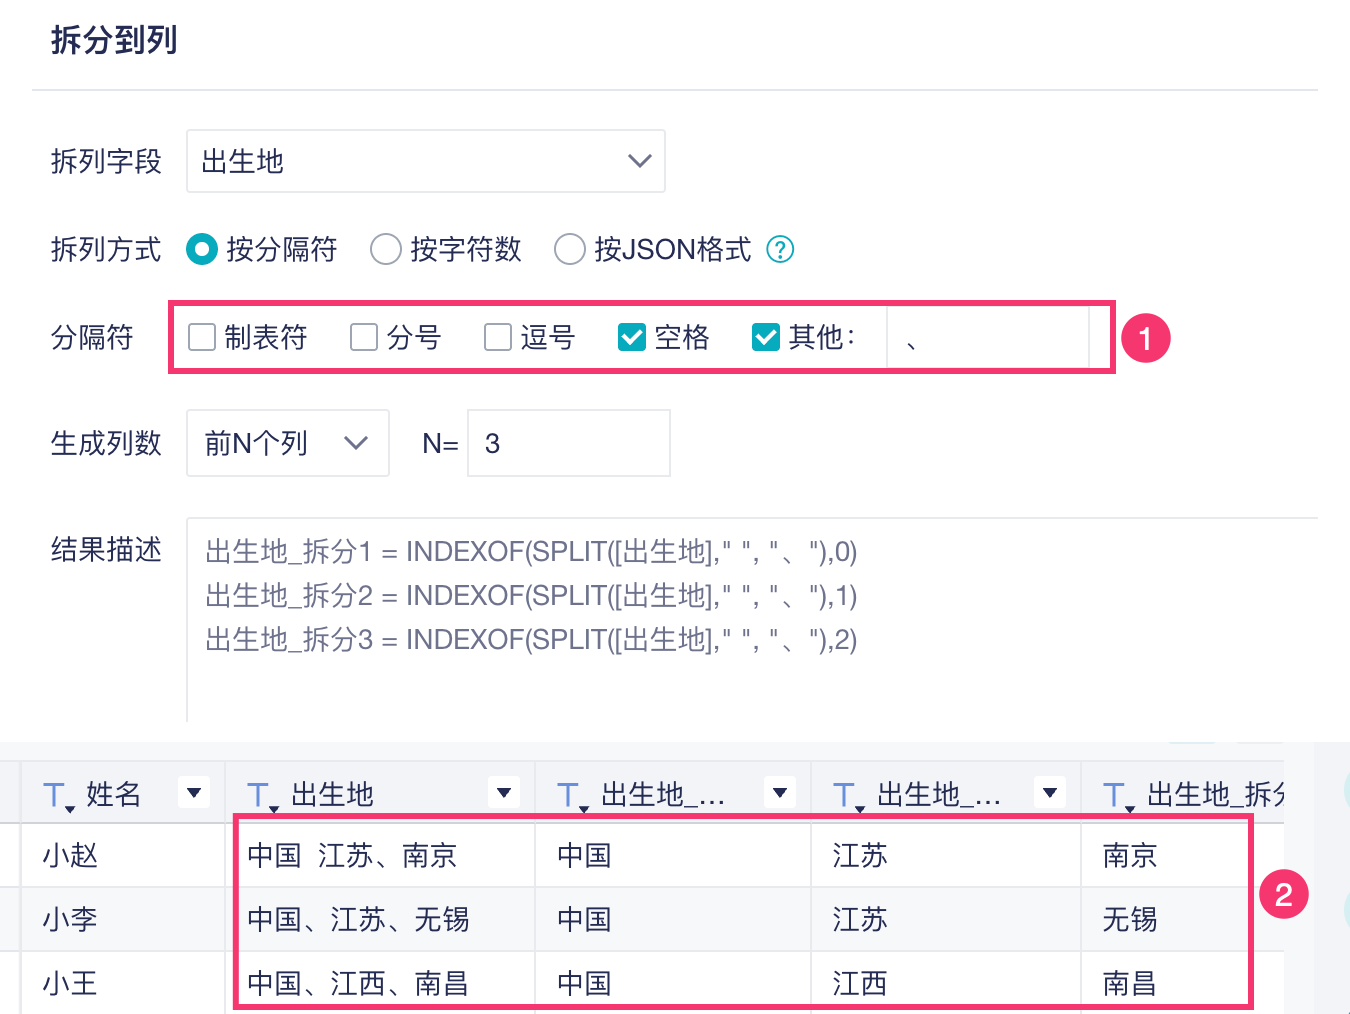Click the N value input field
This screenshot has height=1014, width=1350.
click(568, 443)
